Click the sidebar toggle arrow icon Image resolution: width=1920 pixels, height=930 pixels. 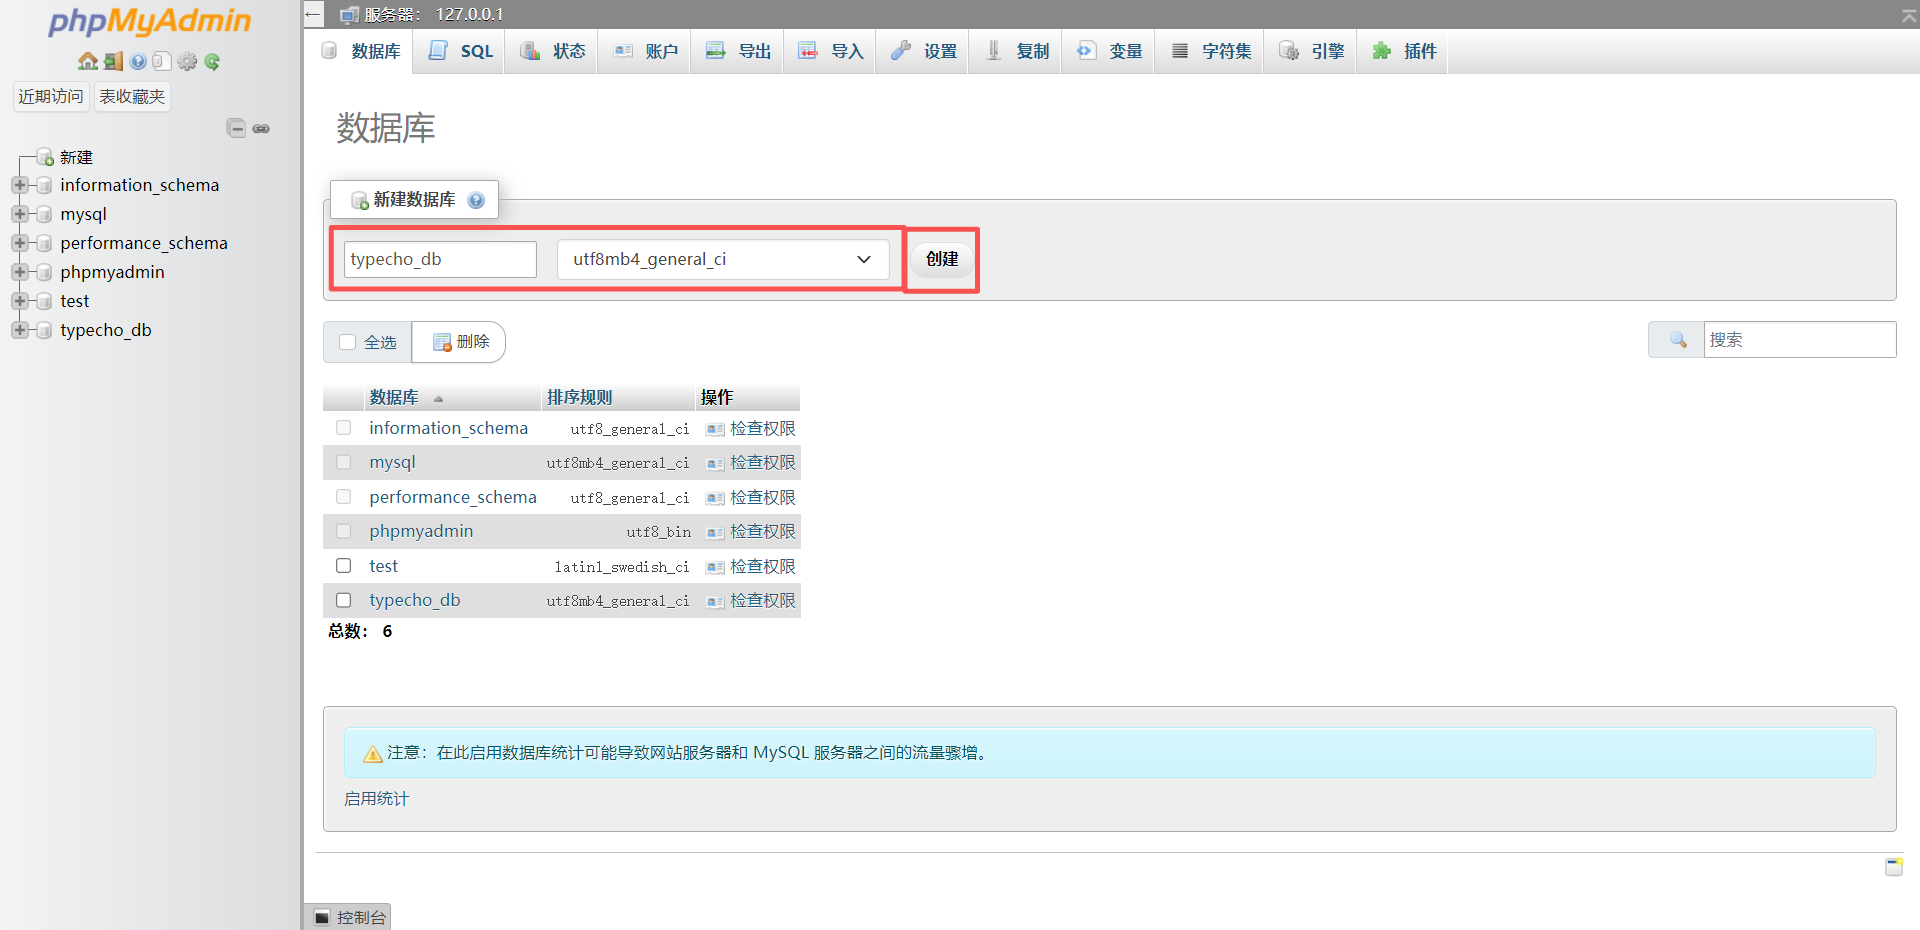[x=313, y=14]
